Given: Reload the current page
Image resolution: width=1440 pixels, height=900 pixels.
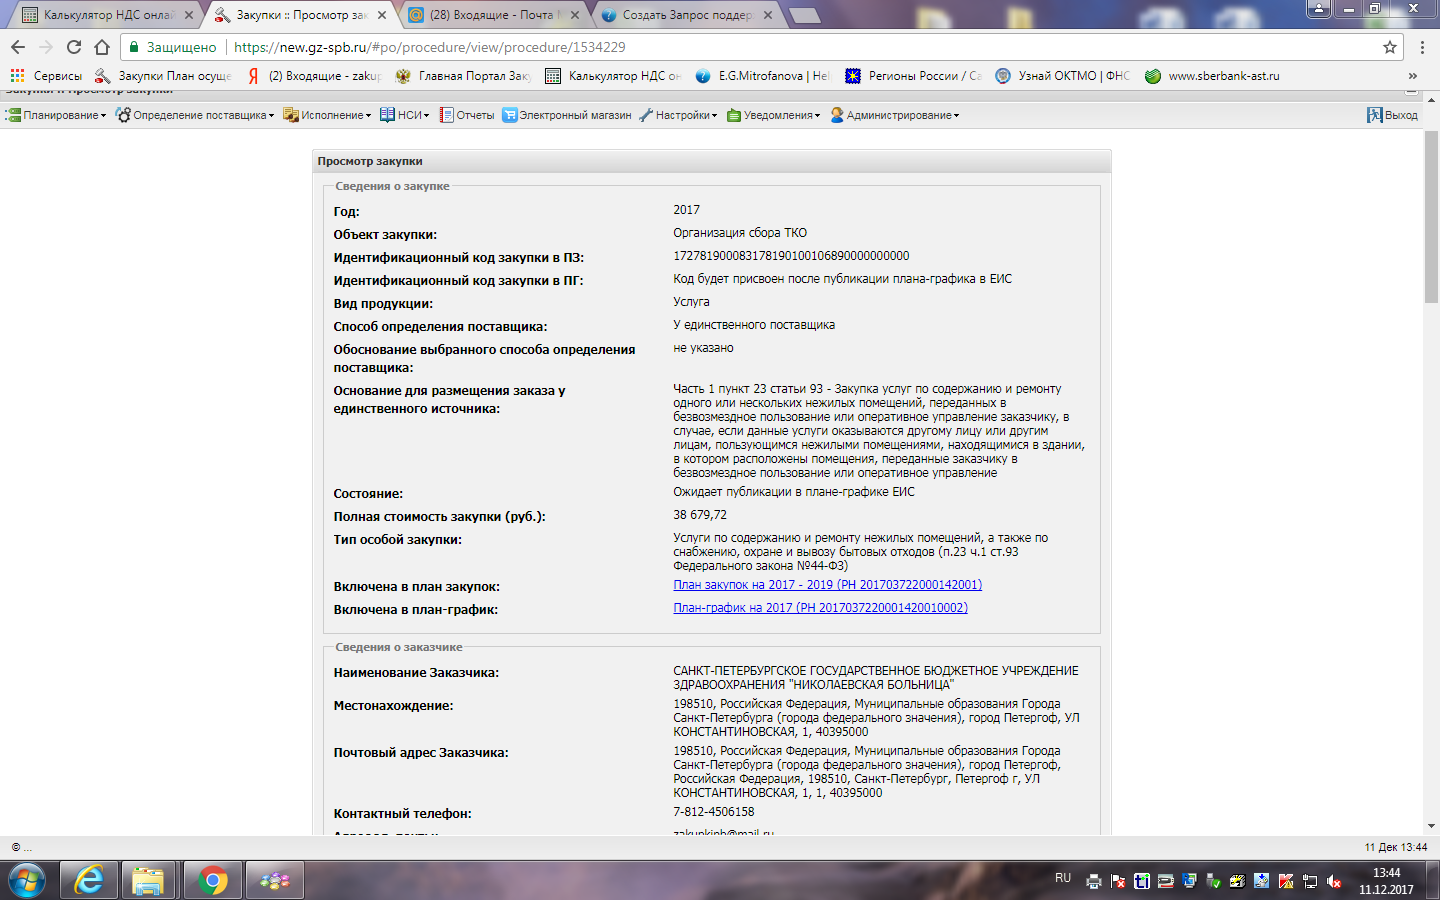Looking at the screenshot, I should tap(74, 47).
